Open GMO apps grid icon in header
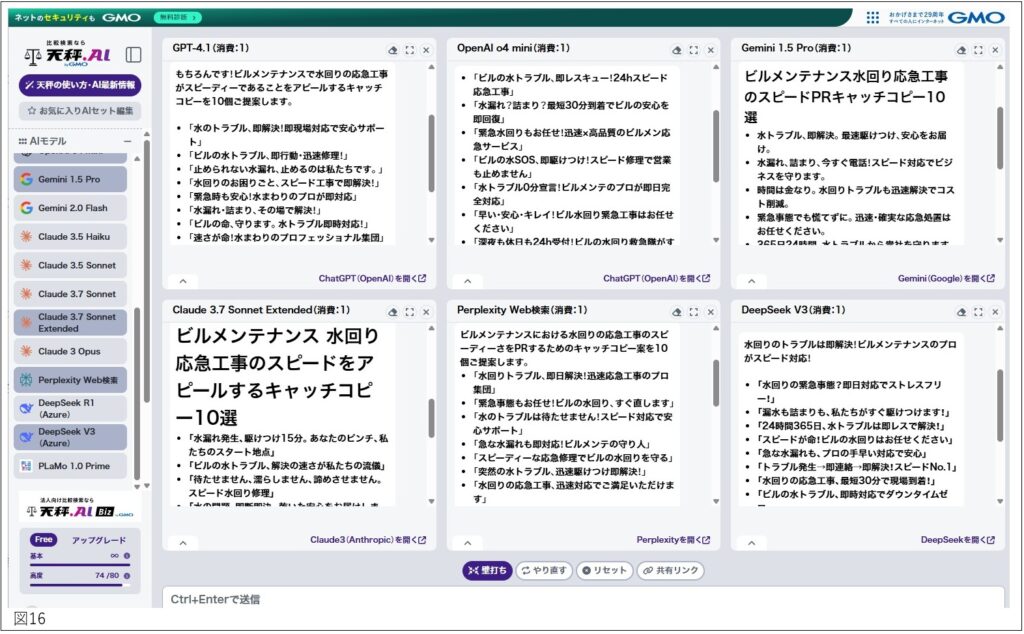The image size is (1024, 634). (872, 17)
